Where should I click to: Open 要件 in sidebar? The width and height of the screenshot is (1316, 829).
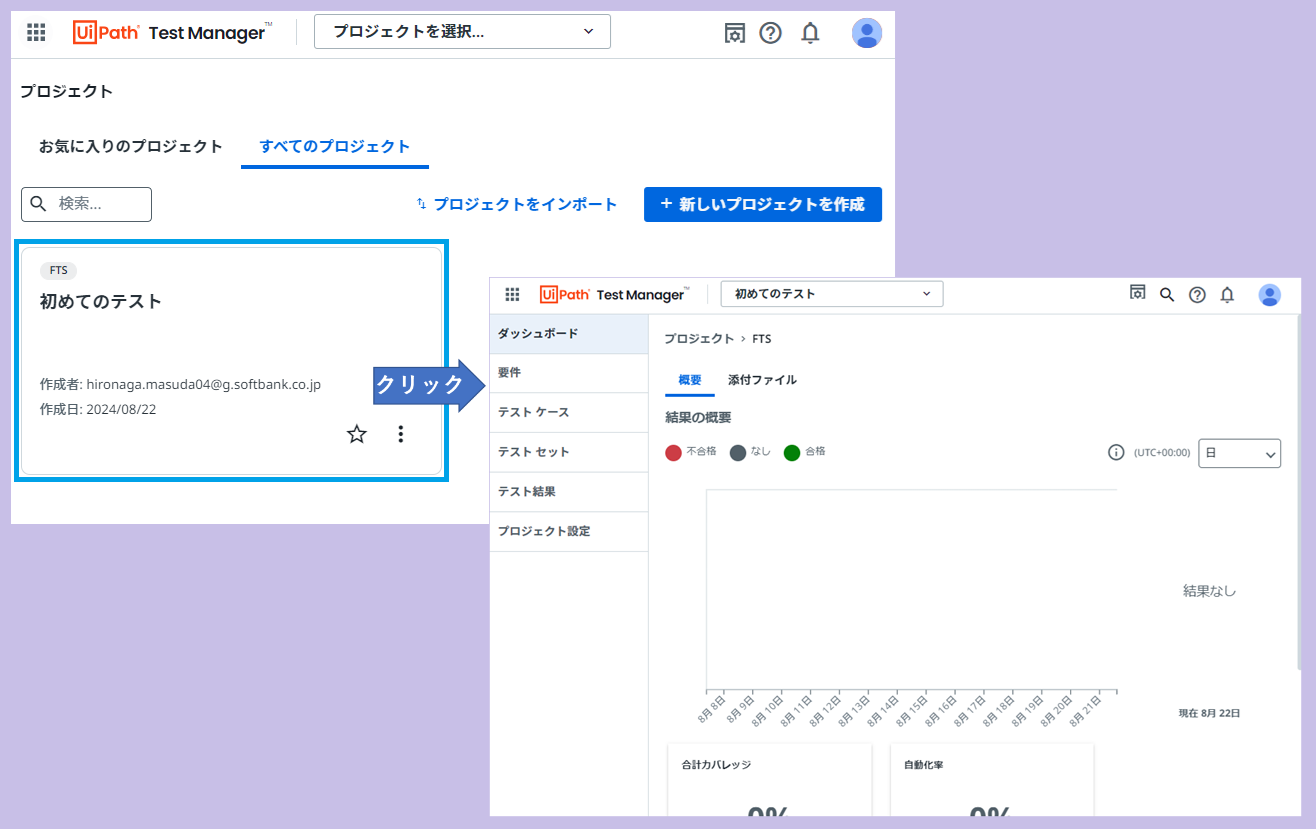pos(569,373)
